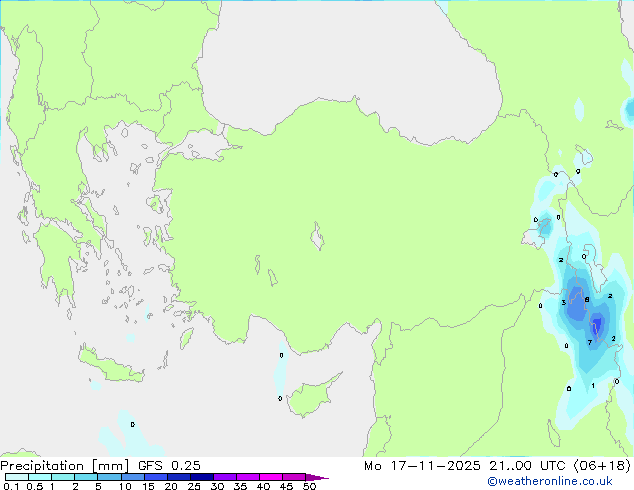Click the precipitation value '7' on the map
634x490 pixels.
(590, 342)
